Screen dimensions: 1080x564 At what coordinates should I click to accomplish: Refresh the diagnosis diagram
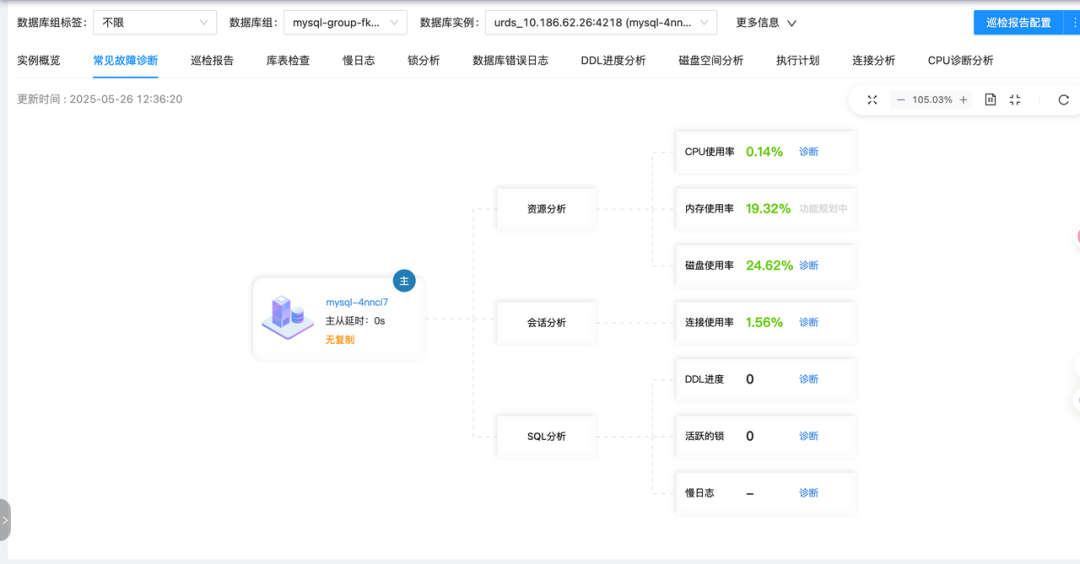pyautogui.click(x=1063, y=100)
